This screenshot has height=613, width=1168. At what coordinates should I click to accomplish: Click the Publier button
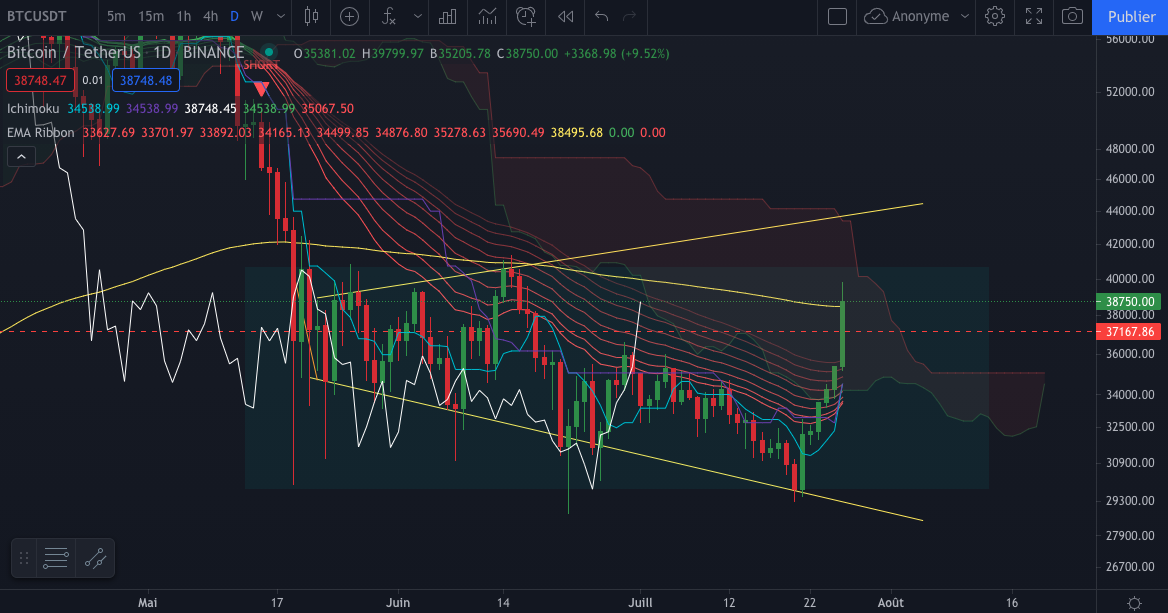pyautogui.click(x=1131, y=17)
